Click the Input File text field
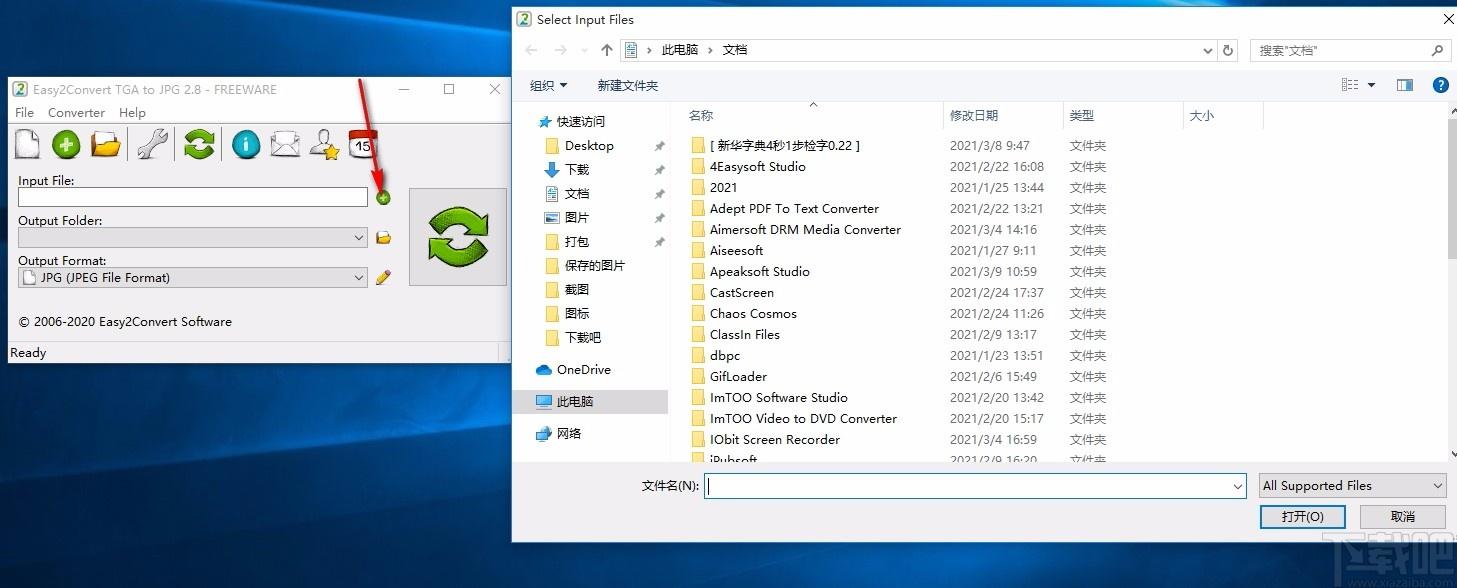The width and height of the screenshot is (1457, 588). [193, 198]
